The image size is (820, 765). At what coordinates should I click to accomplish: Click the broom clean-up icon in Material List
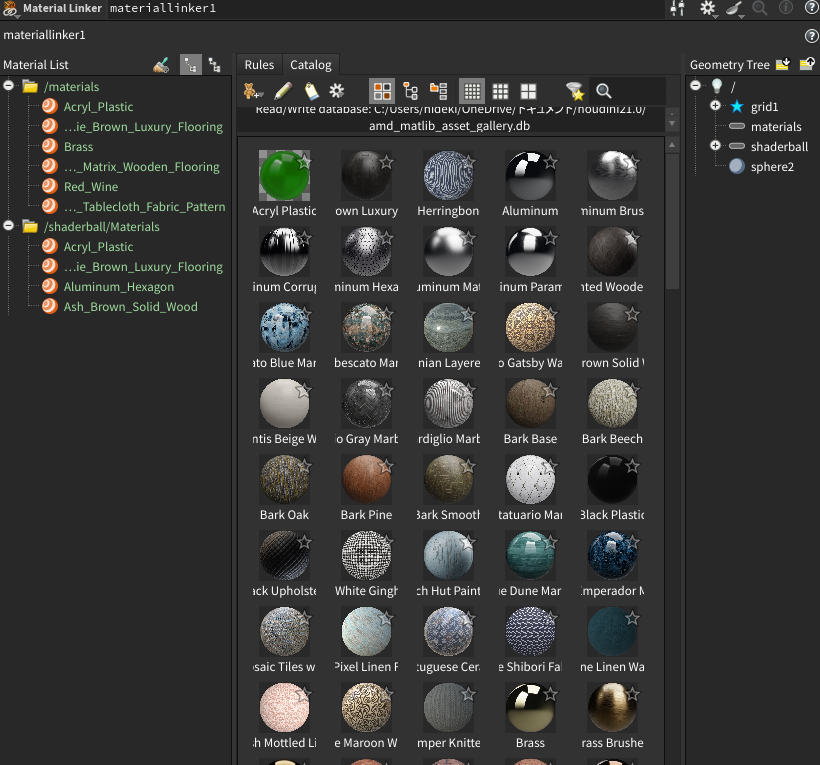(162, 65)
